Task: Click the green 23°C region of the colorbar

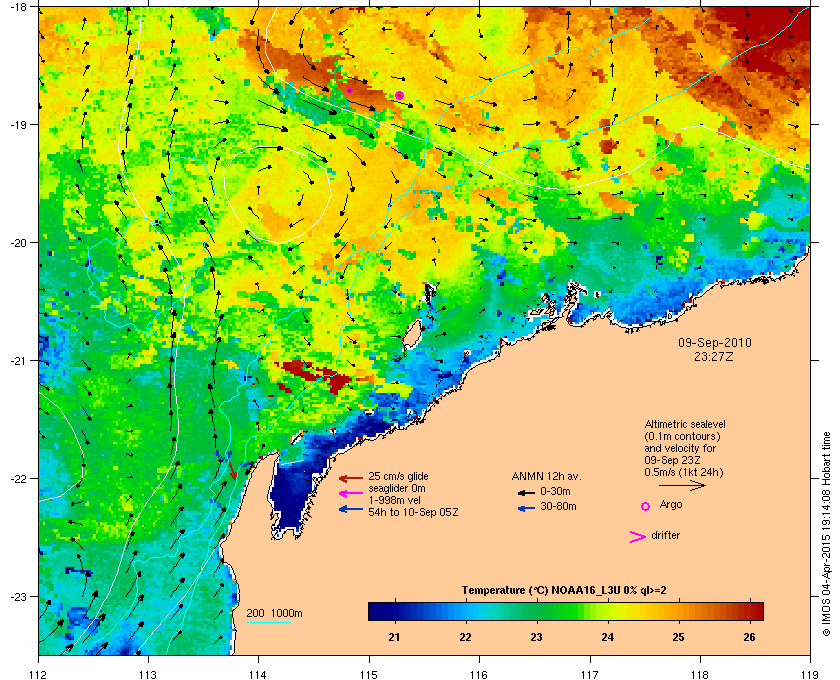Action: pos(536,611)
